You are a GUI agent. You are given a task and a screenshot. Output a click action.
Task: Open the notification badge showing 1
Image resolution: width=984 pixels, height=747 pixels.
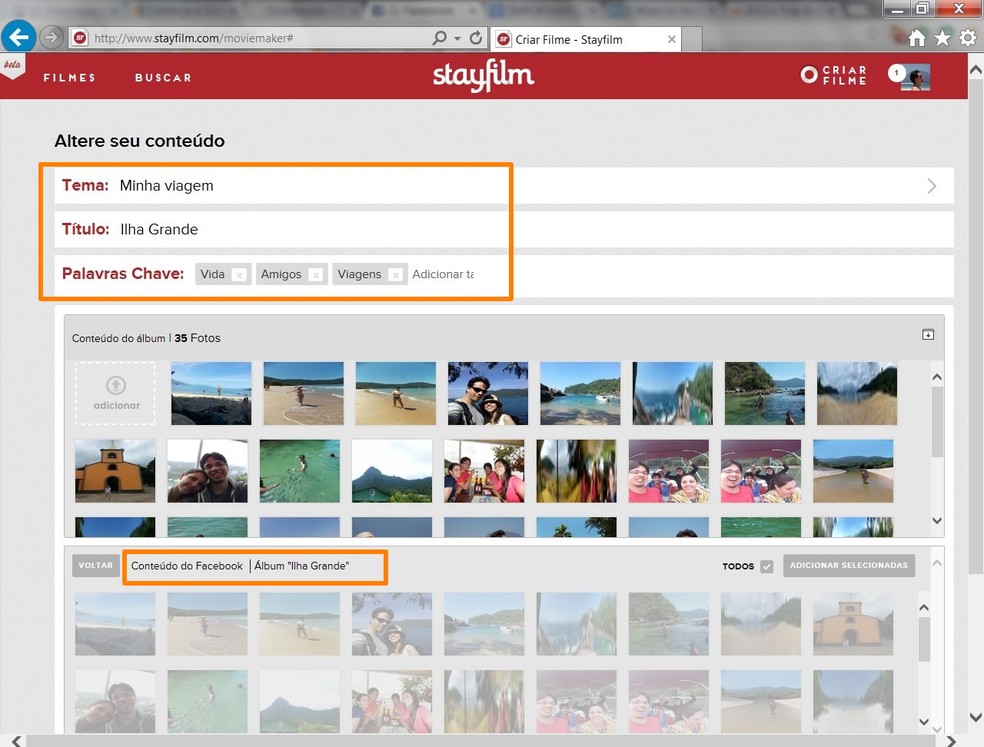[x=896, y=73]
